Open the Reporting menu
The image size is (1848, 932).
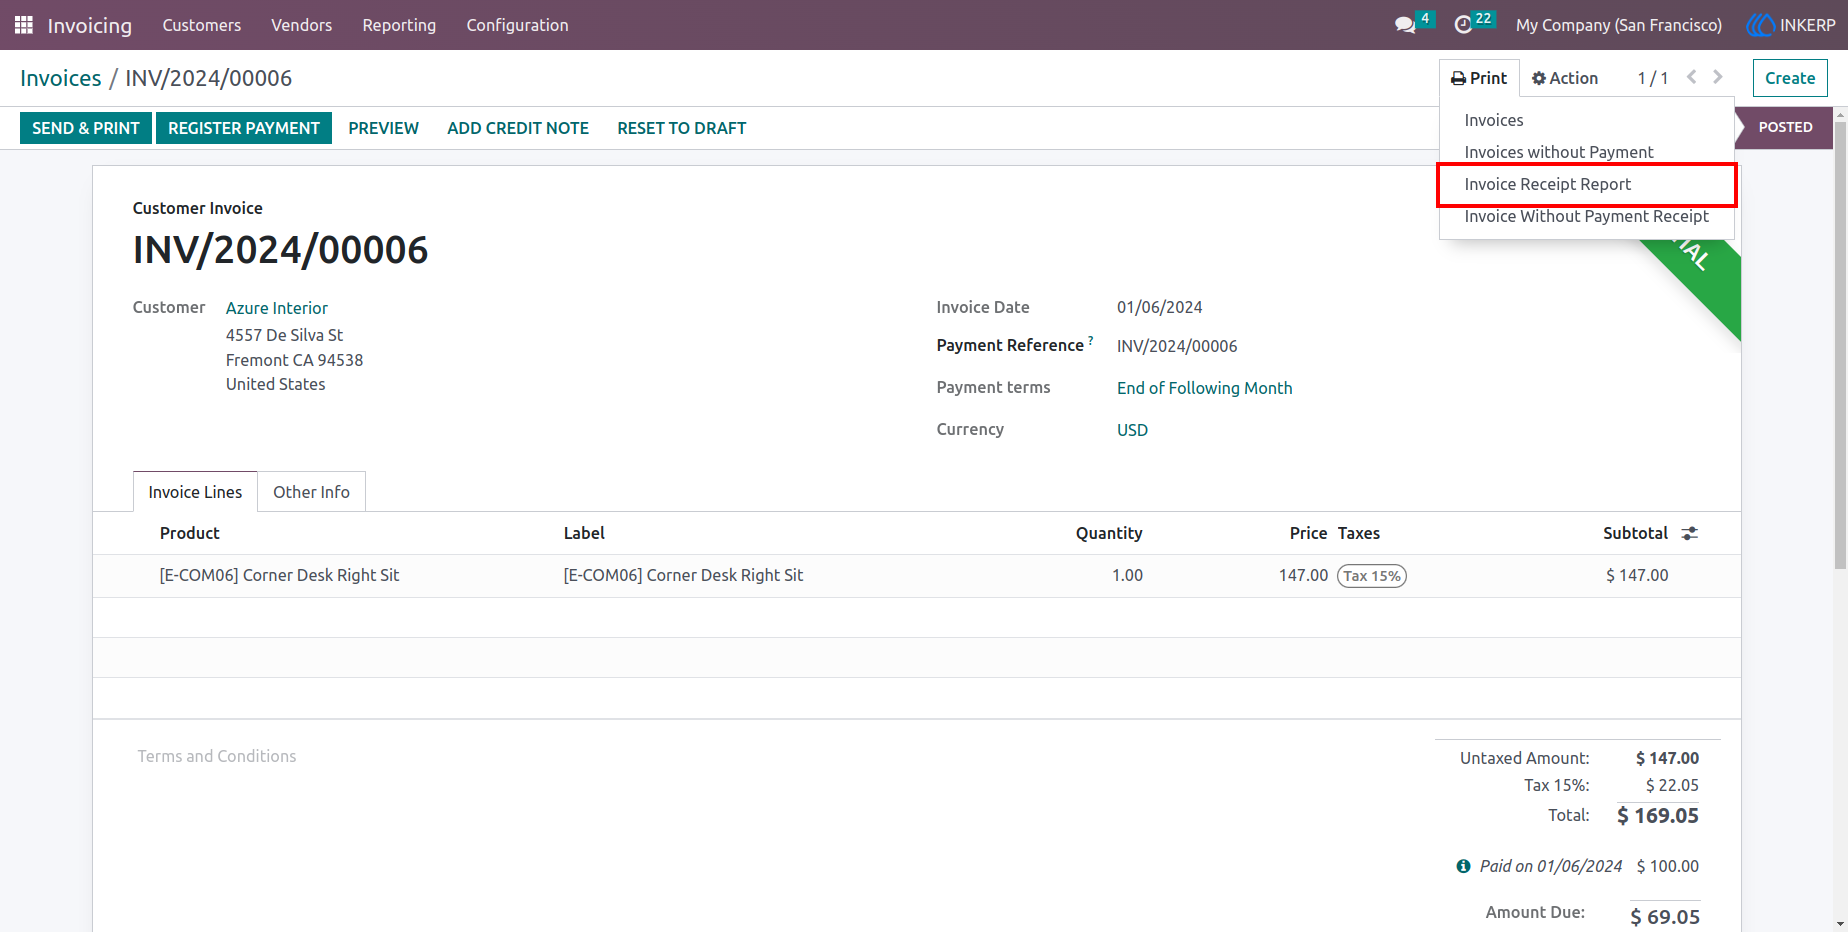(399, 25)
